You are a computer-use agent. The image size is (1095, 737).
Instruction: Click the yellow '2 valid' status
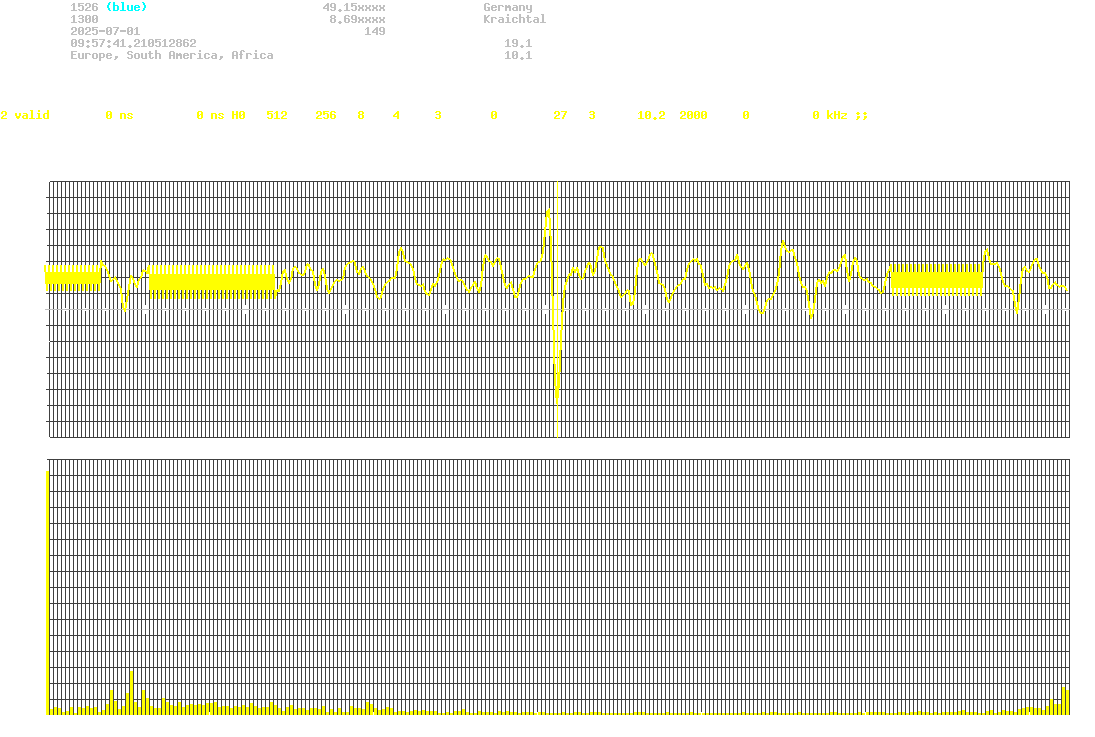click(25, 115)
